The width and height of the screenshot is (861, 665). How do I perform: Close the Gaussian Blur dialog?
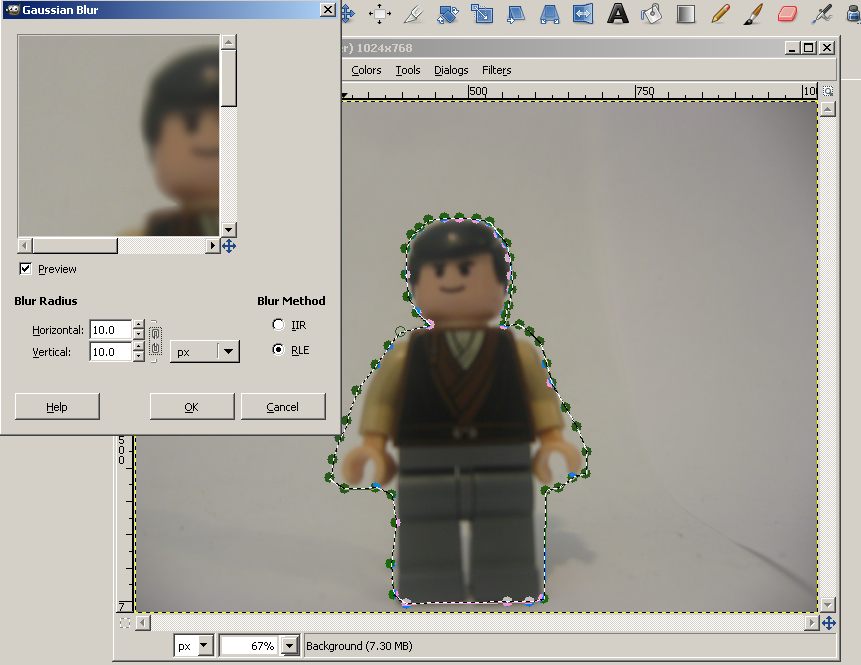pos(328,10)
